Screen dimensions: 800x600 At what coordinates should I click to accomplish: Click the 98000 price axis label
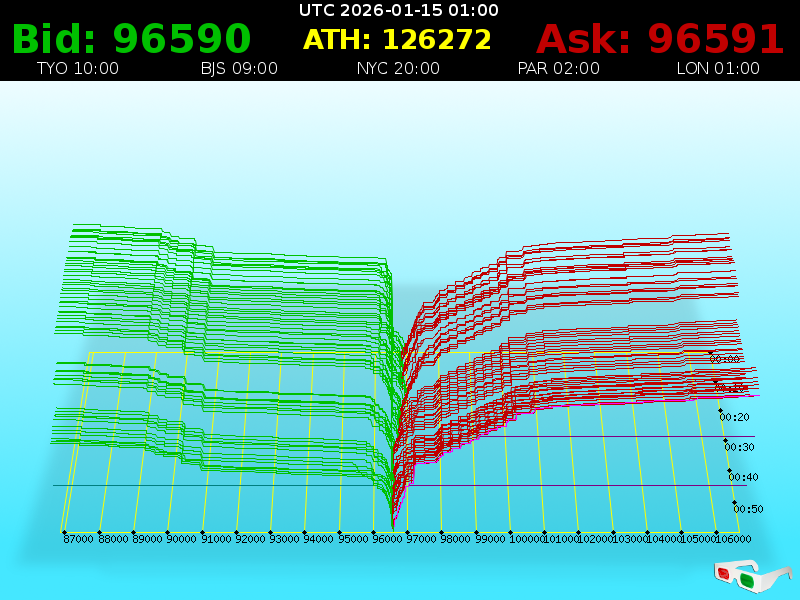pos(455,539)
